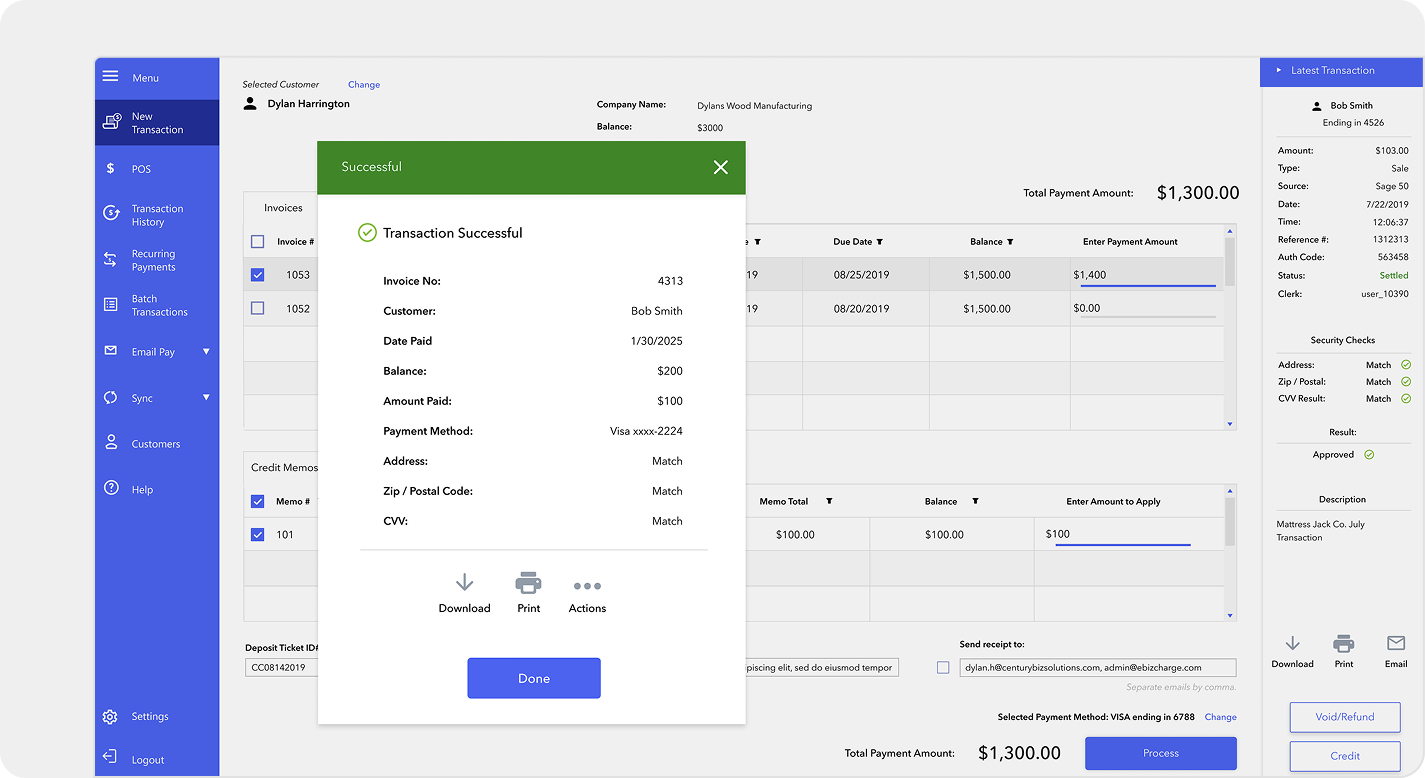Click the Visa xxxx-2224 payment method text
The width and height of the screenshot is (1425, 778).
[646, 431]
